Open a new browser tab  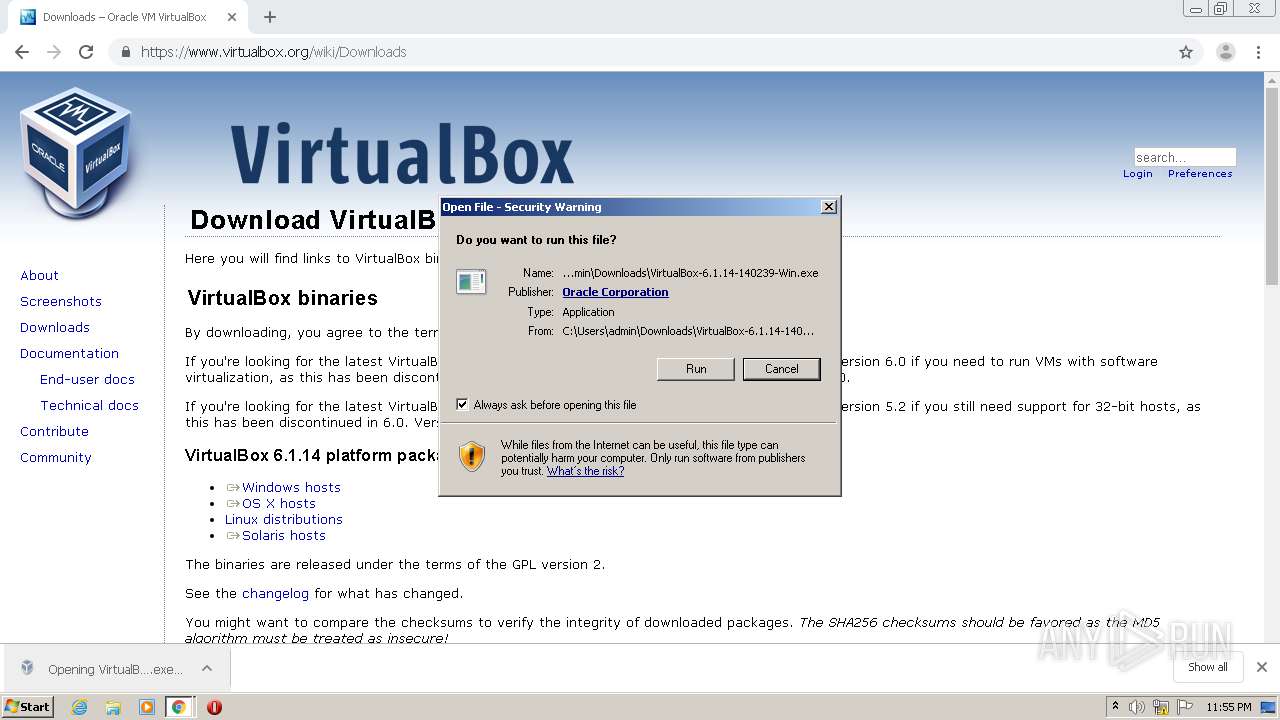[x=270, y=17]
